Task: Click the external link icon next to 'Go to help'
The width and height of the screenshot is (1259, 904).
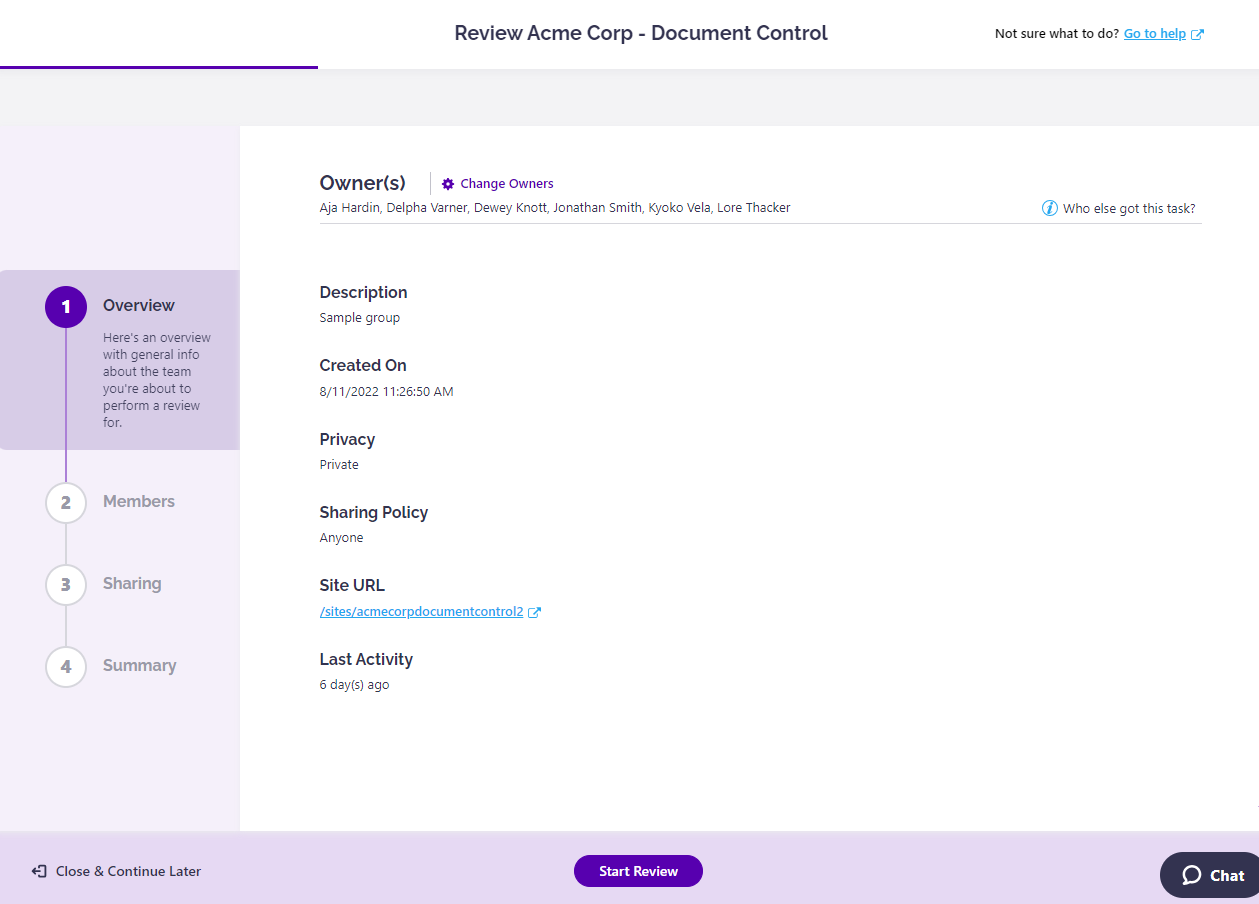Action: tap(1196, 33)
